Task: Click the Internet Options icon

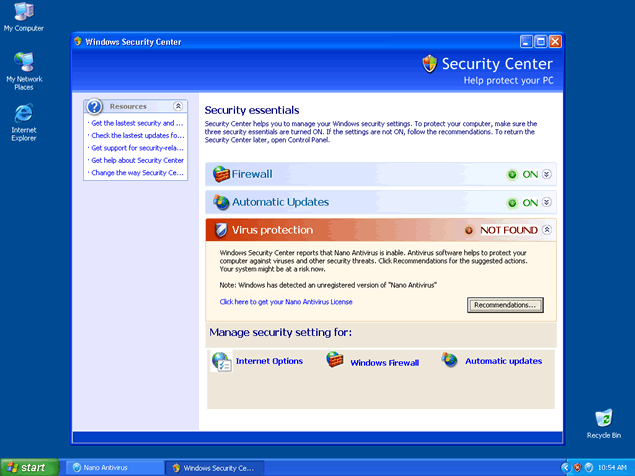Action: tap(221, 361)
